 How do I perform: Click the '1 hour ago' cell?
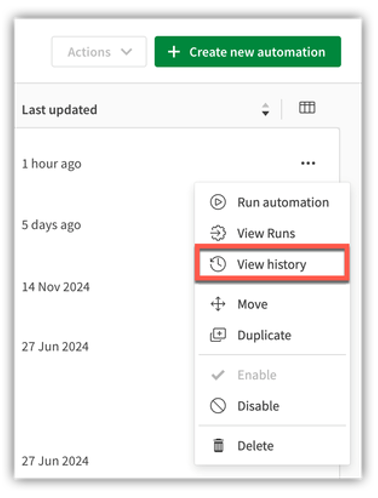click(52, 164)
